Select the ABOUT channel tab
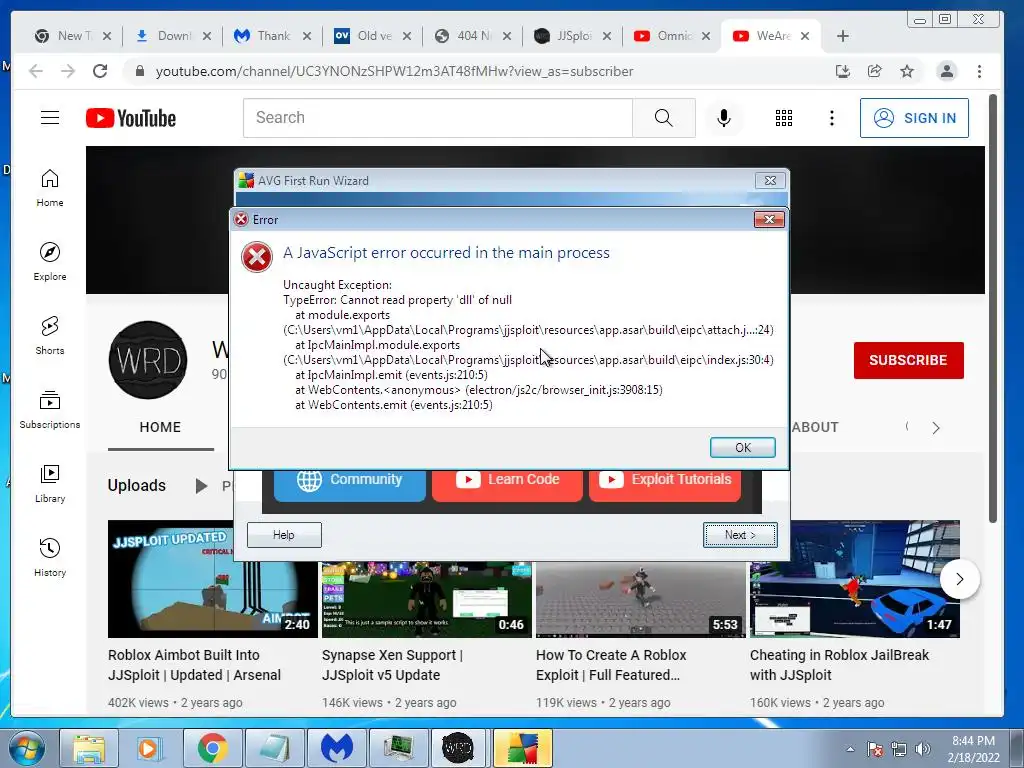The height and width of the screenshot is (768, 1024). 815,427
